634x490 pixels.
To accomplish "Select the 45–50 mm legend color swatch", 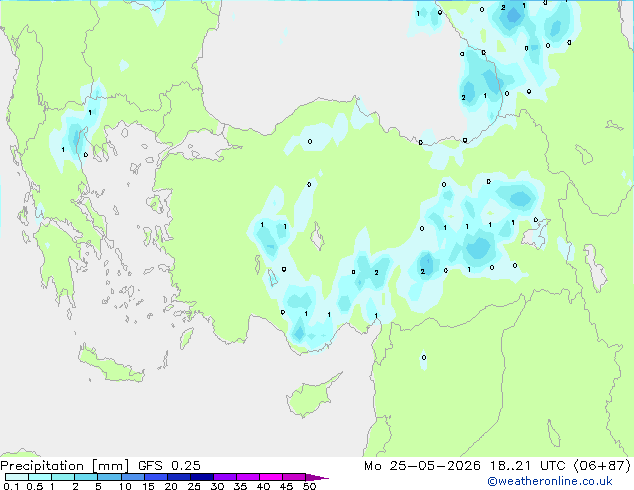I will 294,477.
